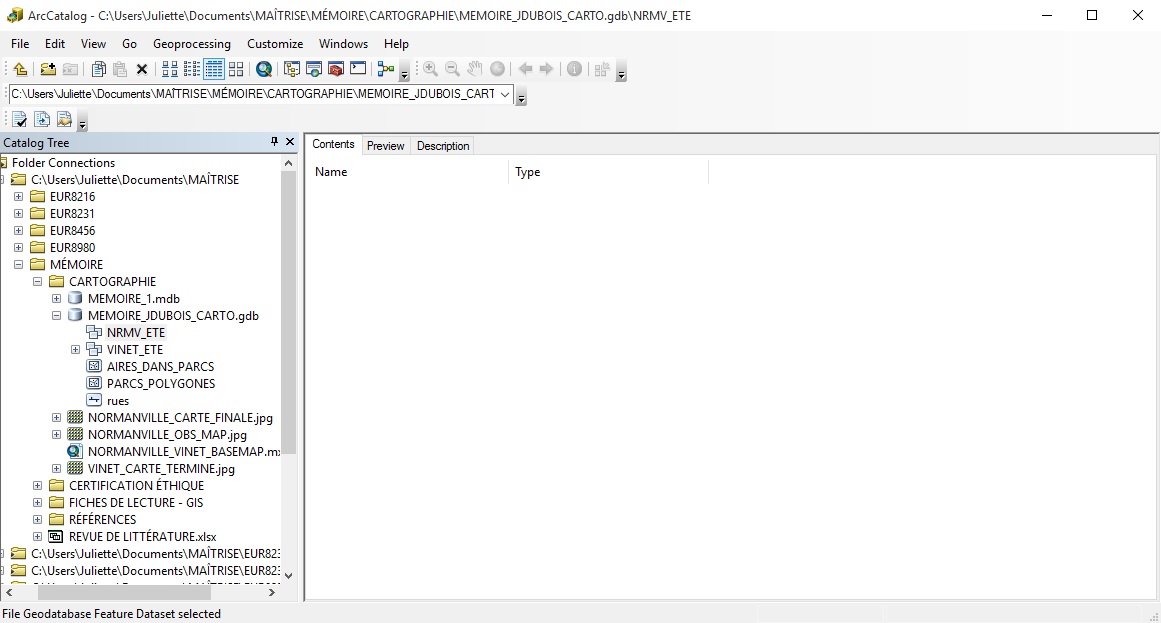Screen dimensions: 1161x623
Task: Select the rues feature class
Action: (118, 400)
